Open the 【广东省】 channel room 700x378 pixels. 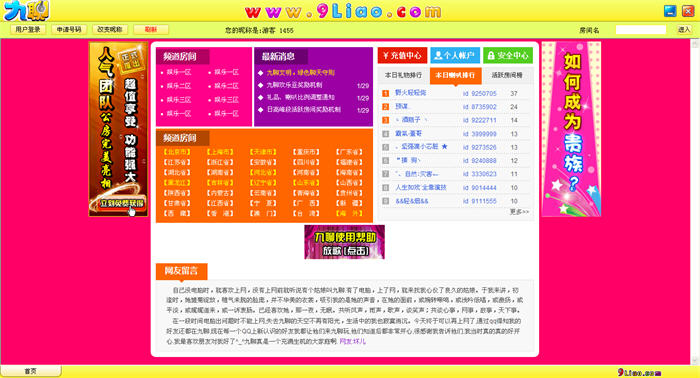349,152
